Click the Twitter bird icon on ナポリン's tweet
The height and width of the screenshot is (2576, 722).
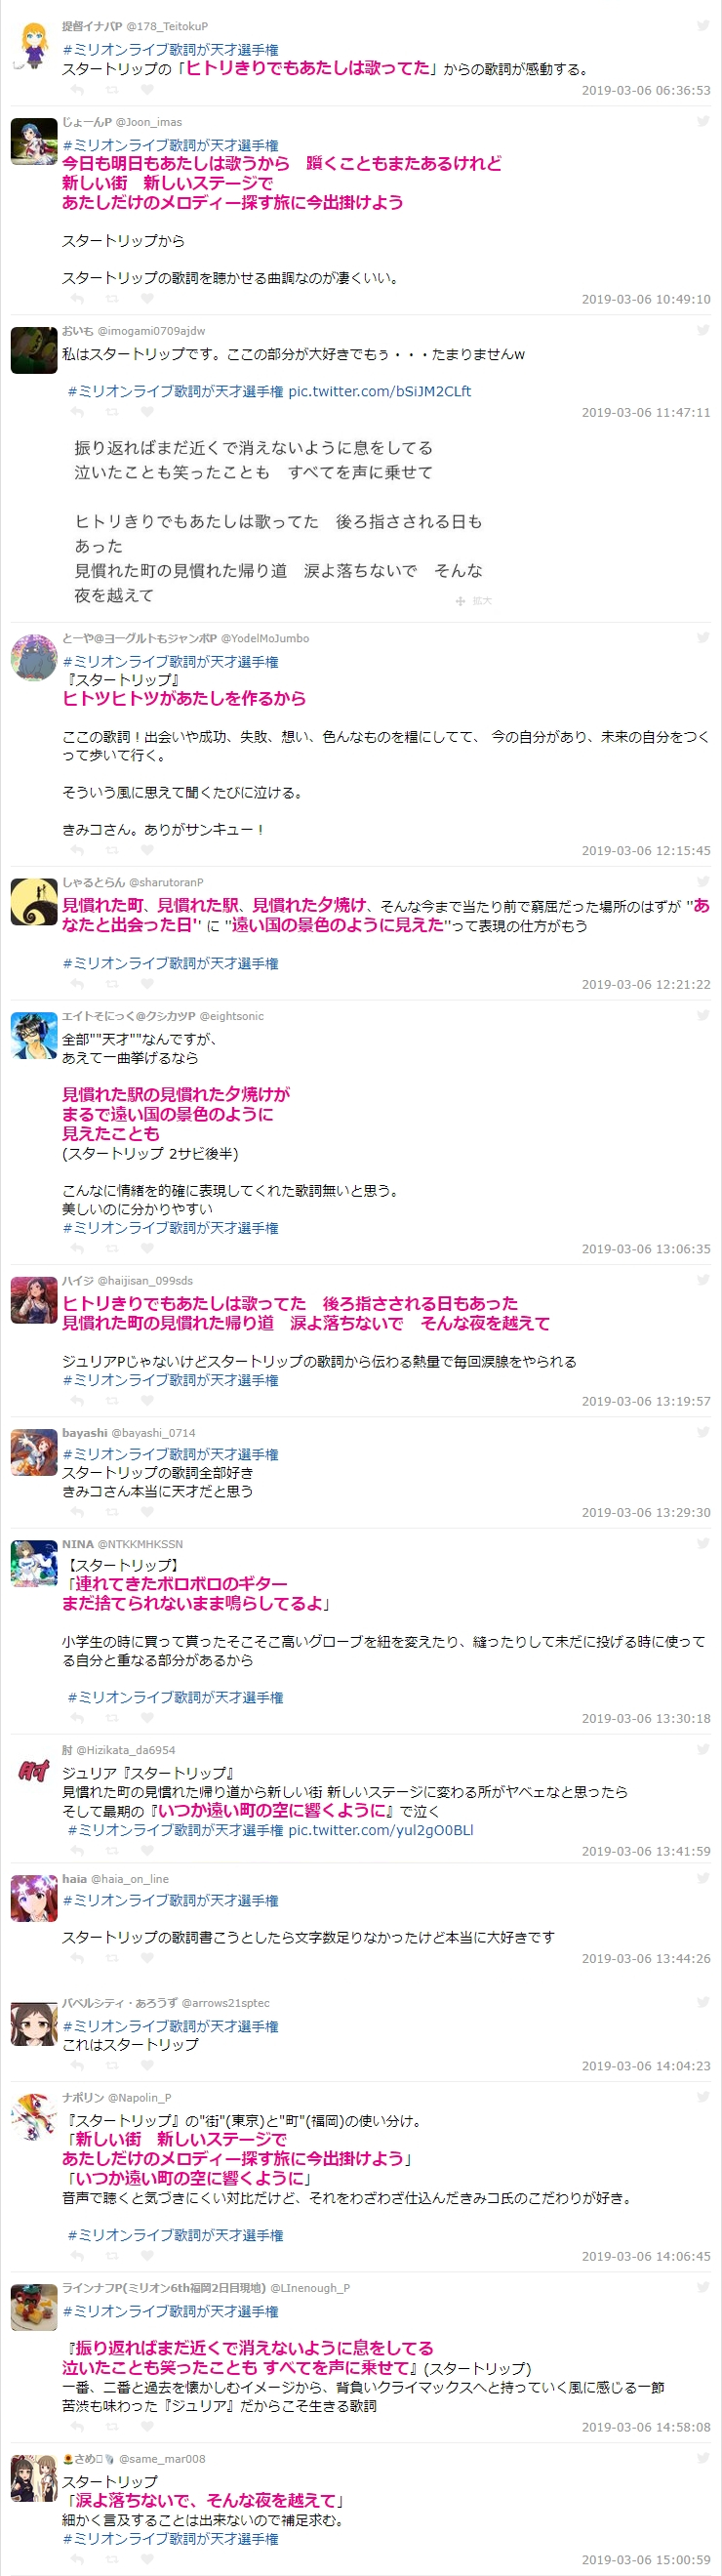point(703,2097)
